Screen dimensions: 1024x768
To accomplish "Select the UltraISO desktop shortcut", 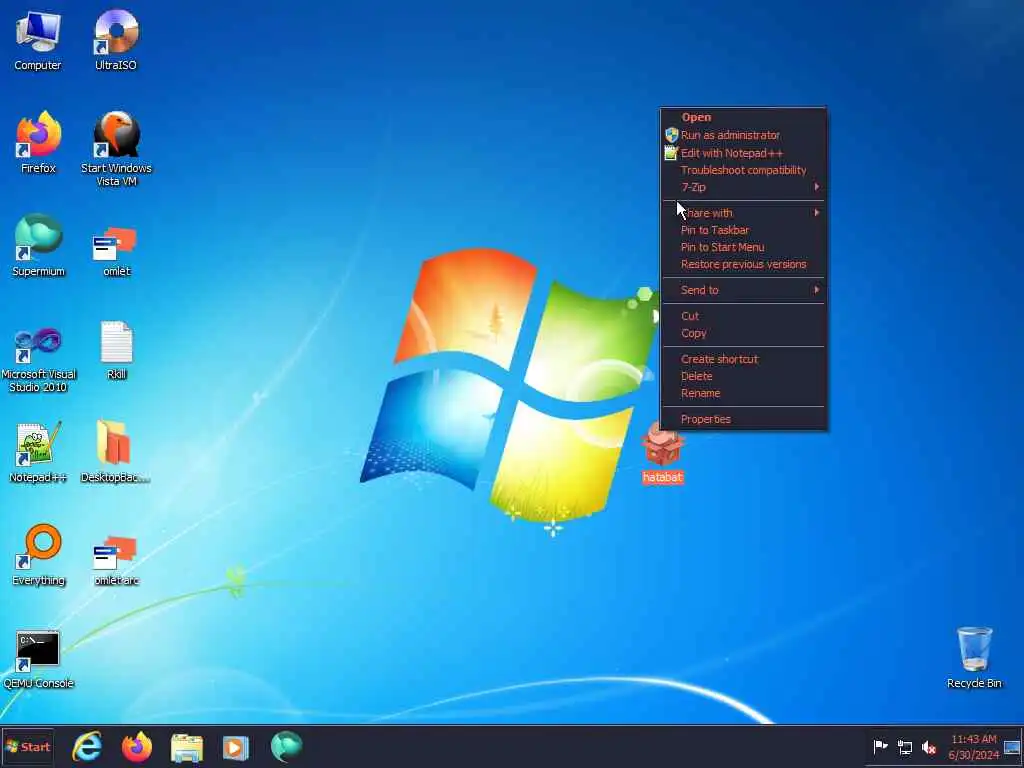I will [x=116, y=40].
